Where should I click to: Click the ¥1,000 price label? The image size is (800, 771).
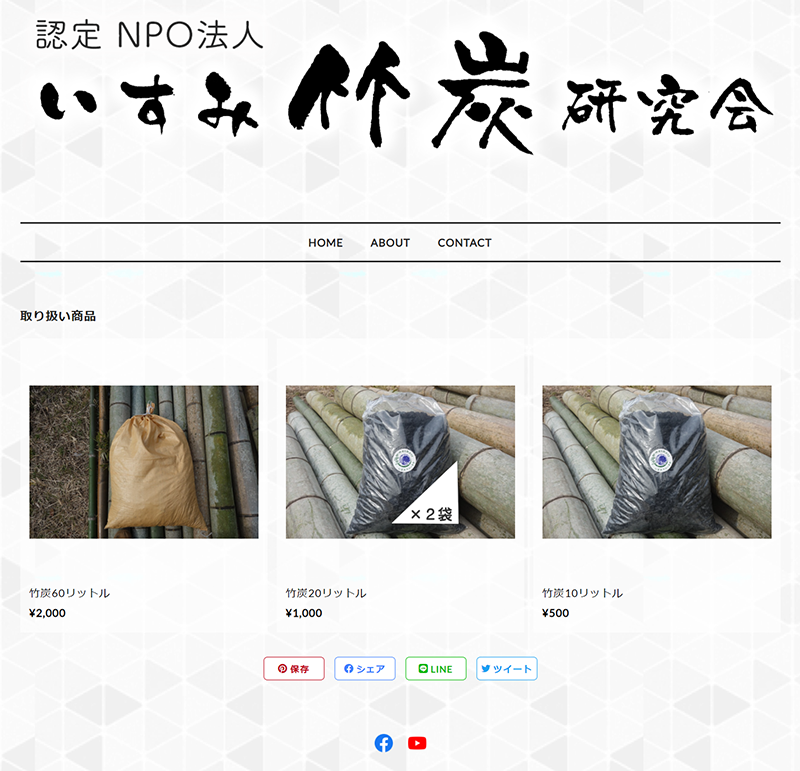click(x=304, y=613)
